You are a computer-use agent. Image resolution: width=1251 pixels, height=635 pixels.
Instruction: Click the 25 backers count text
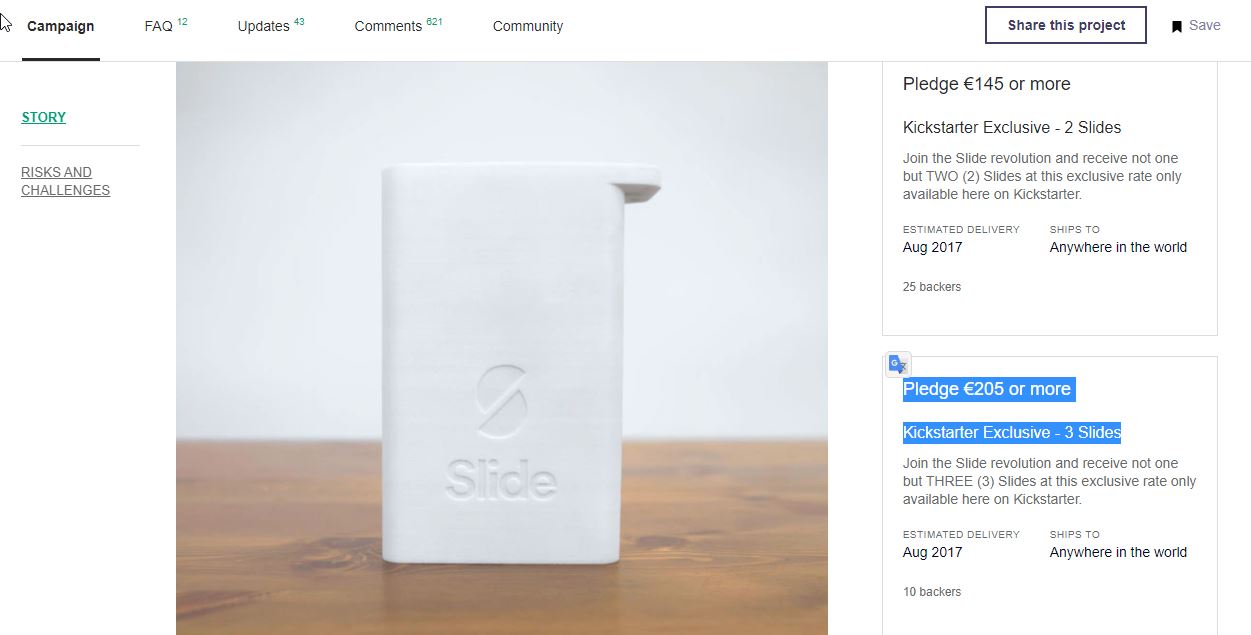click(x=932, y=287)
